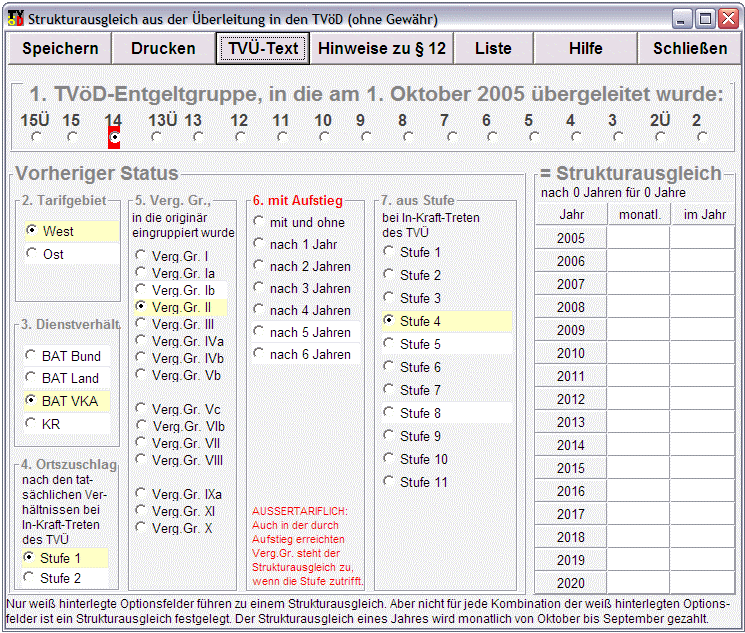The image size is (745, 633).
Task: Select Entgeltgruppe 4 radio button
Action: point(576,137)
